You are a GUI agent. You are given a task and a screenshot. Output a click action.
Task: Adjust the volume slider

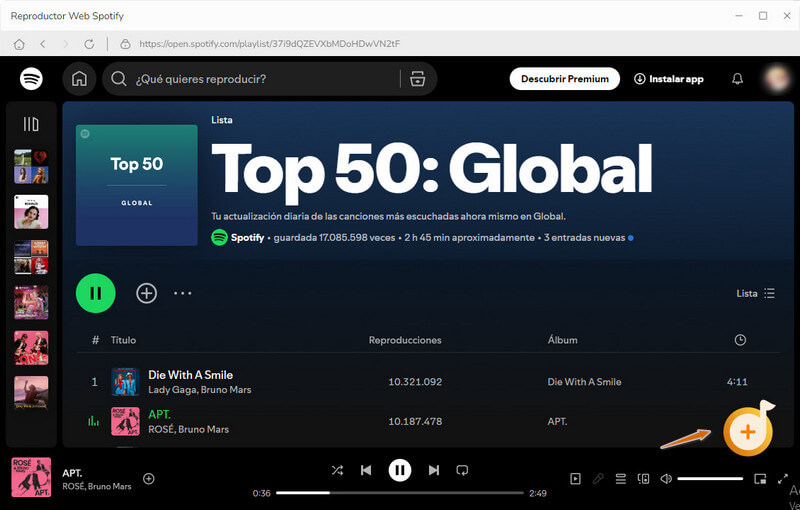click(x=710, y=479)
